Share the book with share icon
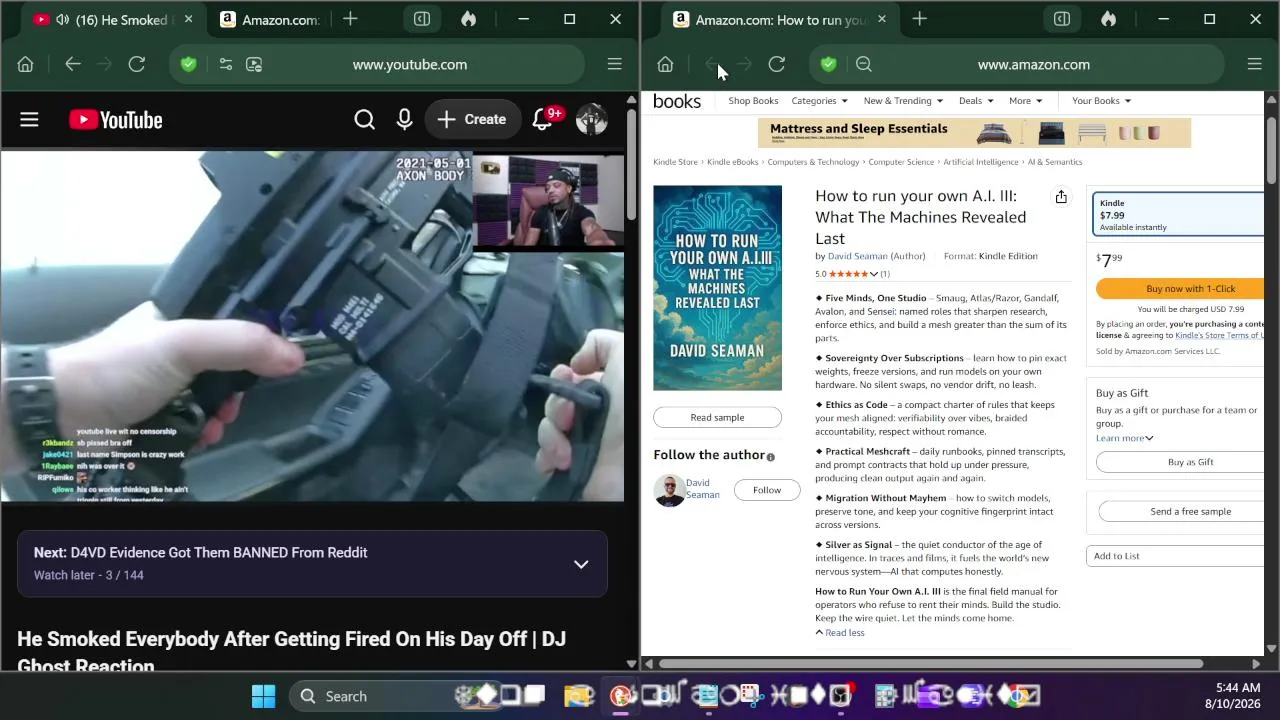This screenshot has height=720, width=1280. tap(1061, 197)
